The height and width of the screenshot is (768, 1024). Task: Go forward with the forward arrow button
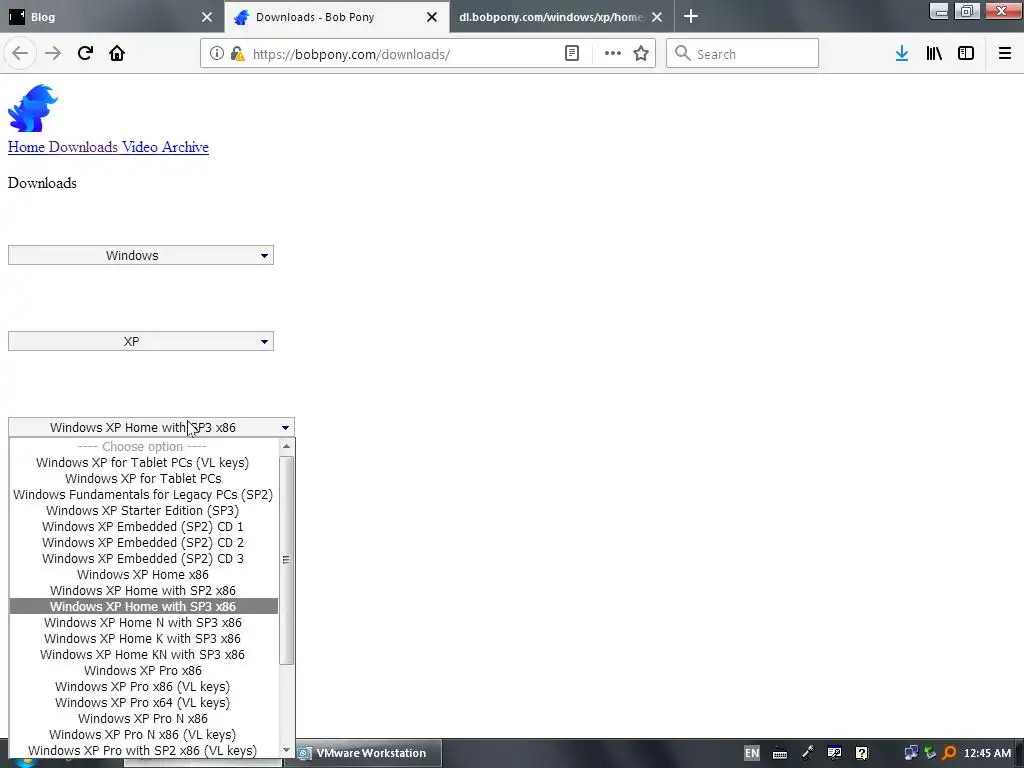coord(53,54)
